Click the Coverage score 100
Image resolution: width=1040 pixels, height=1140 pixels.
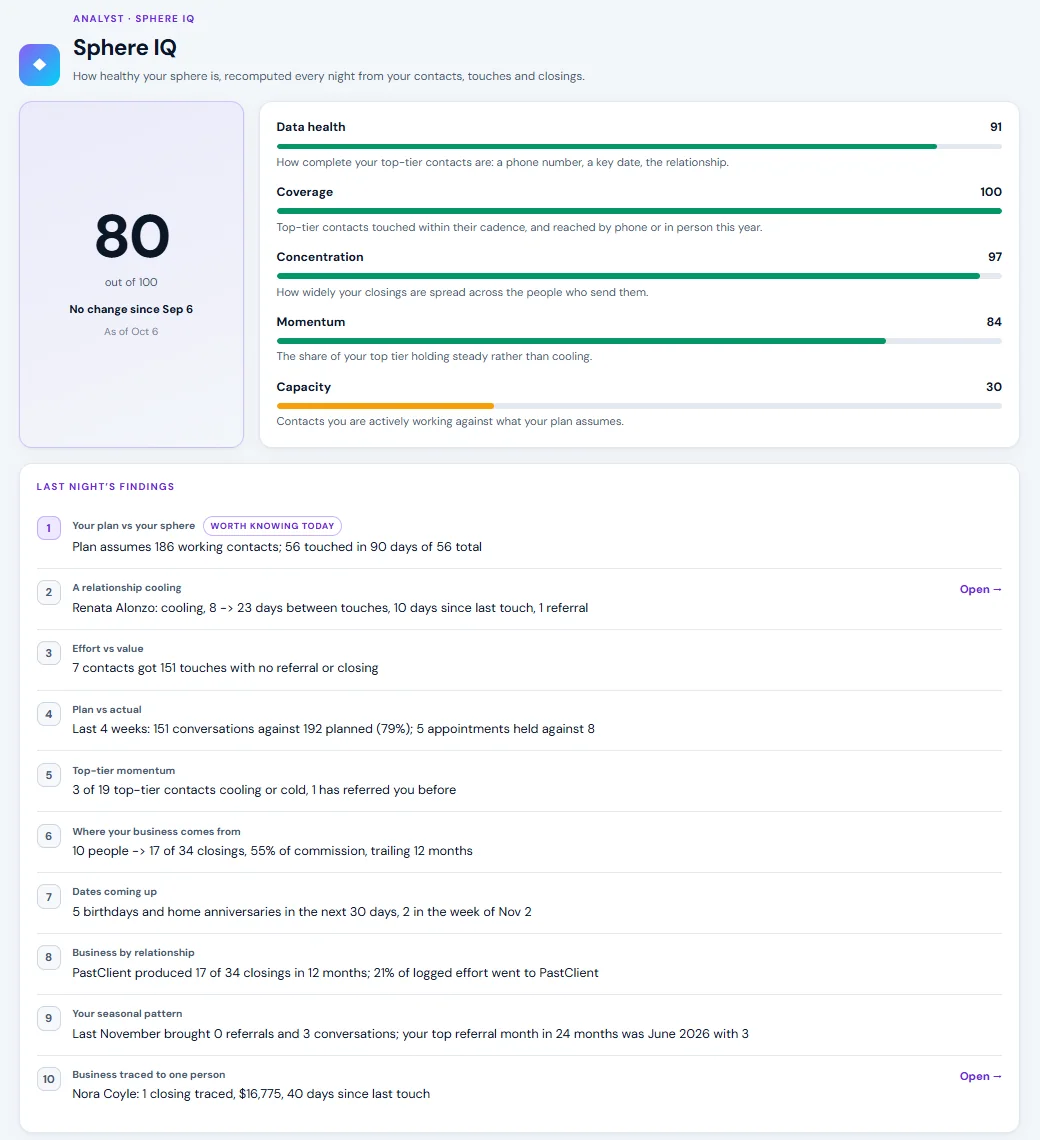click(991, 192)
